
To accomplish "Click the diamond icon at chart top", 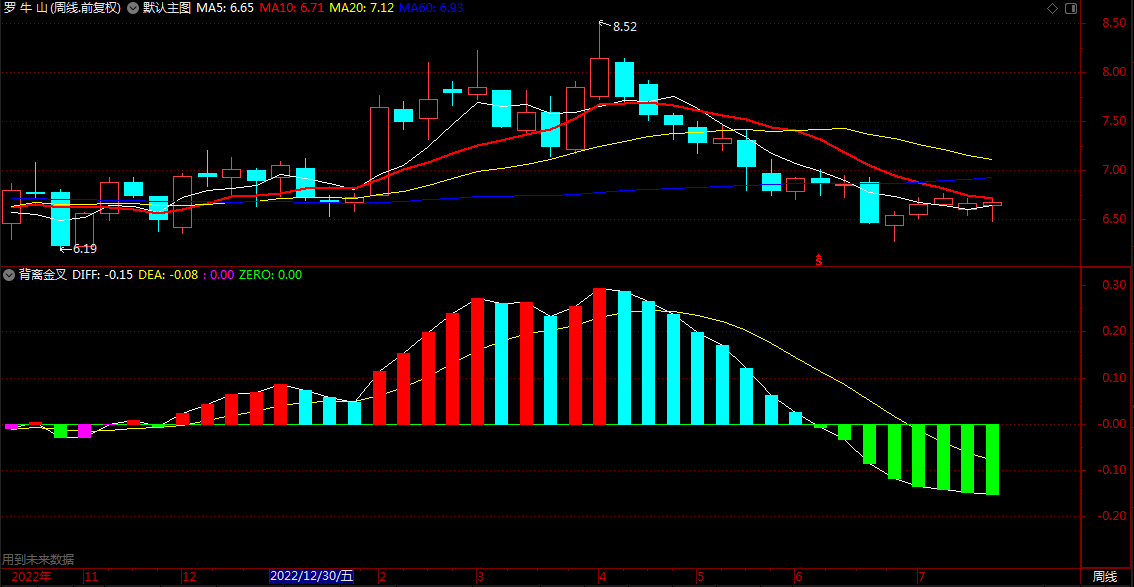I will (1052, 9).
